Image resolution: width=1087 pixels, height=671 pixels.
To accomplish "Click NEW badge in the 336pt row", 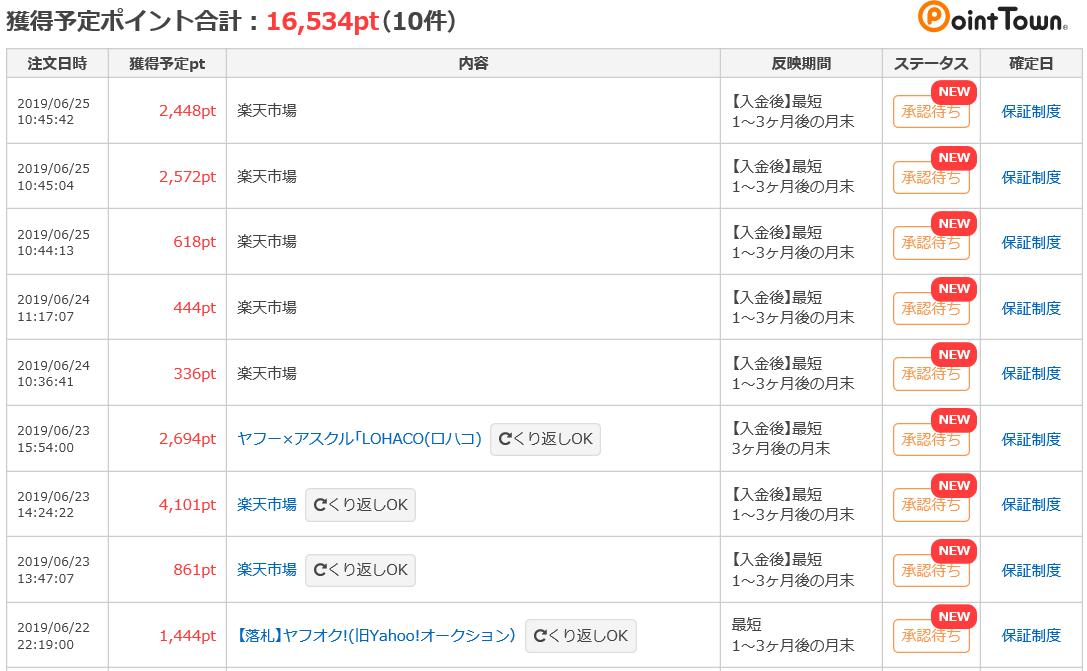I will (x=954, y=355).
